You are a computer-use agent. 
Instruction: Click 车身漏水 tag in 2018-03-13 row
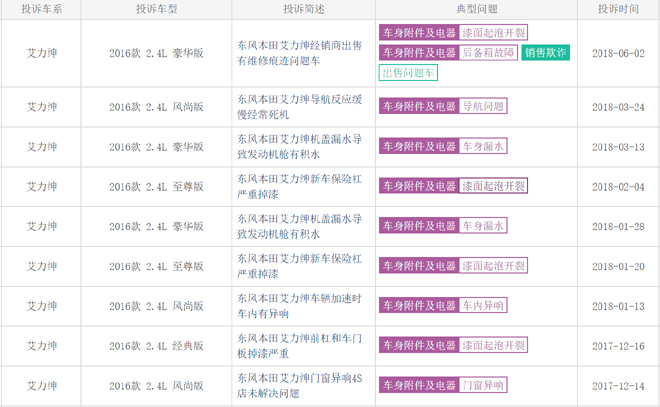483,146
